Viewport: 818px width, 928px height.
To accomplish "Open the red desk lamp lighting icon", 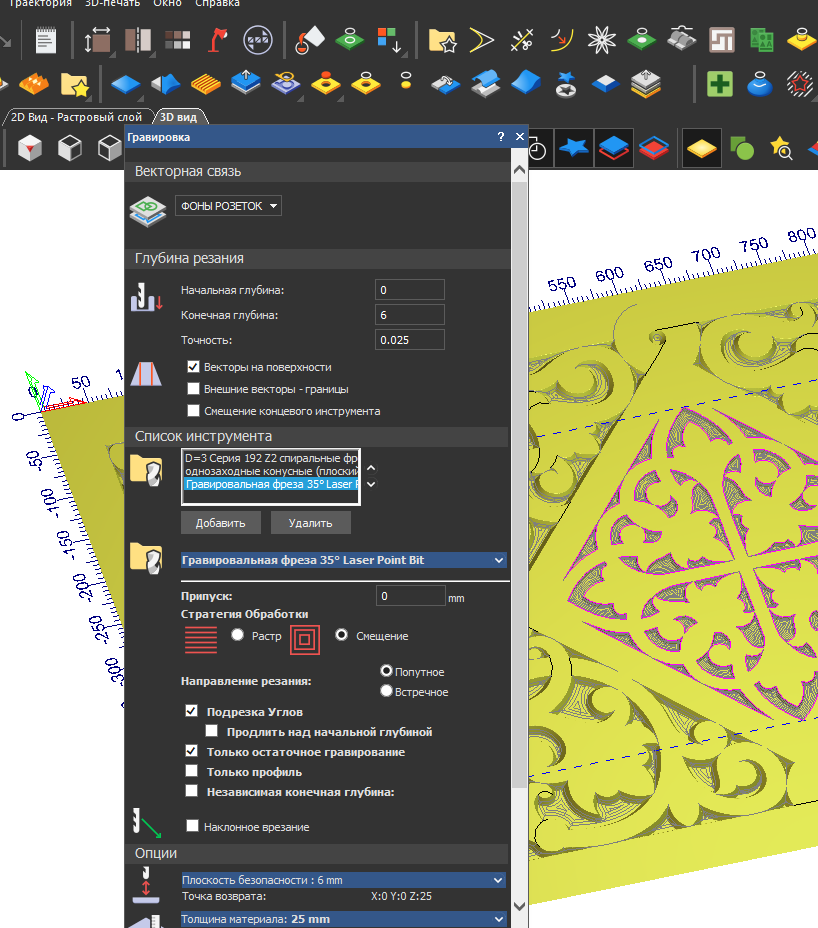I will 217,40.
